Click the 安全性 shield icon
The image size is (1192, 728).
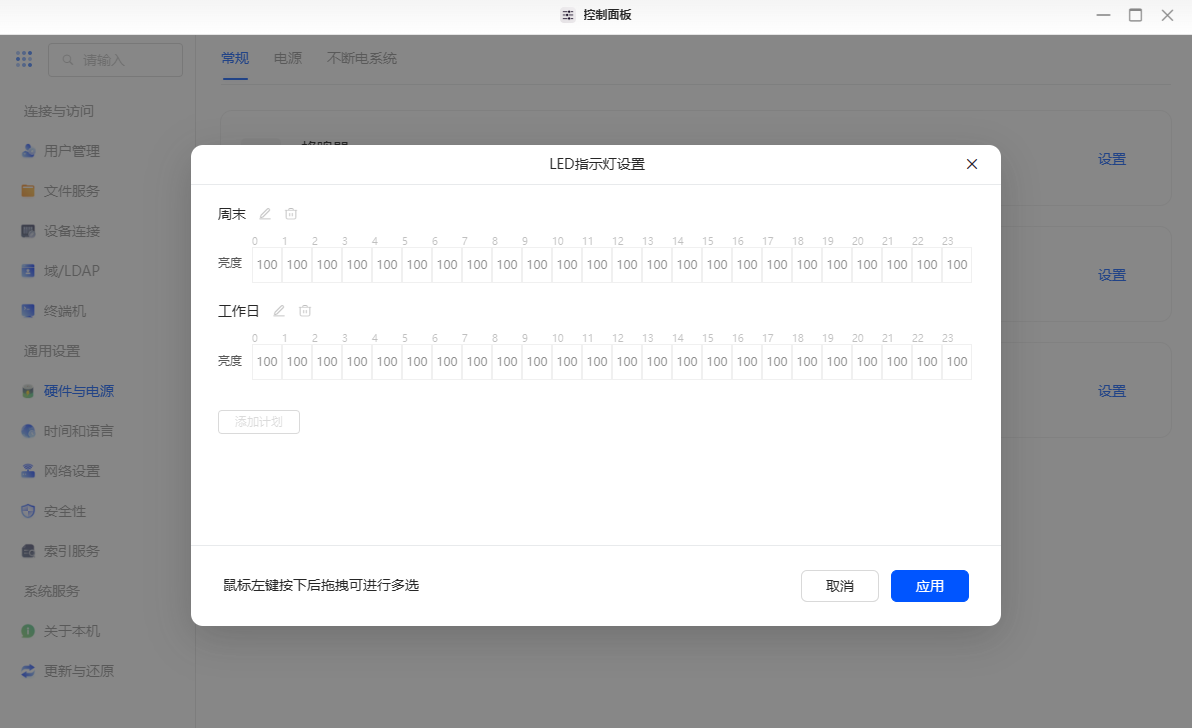pyautogui.click(x=28, y=511)
